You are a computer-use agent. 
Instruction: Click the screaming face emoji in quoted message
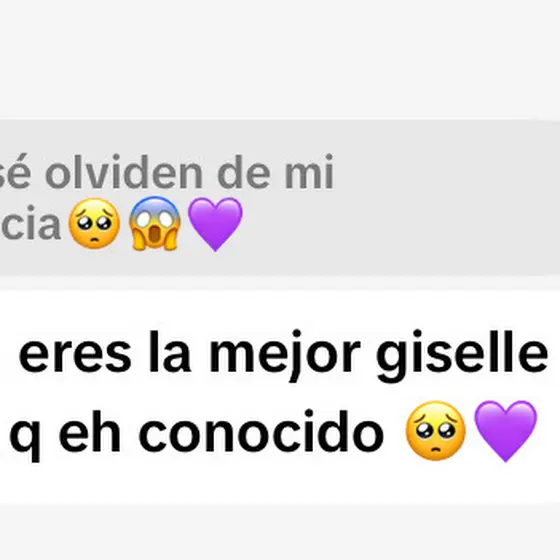tap(154, 224)
